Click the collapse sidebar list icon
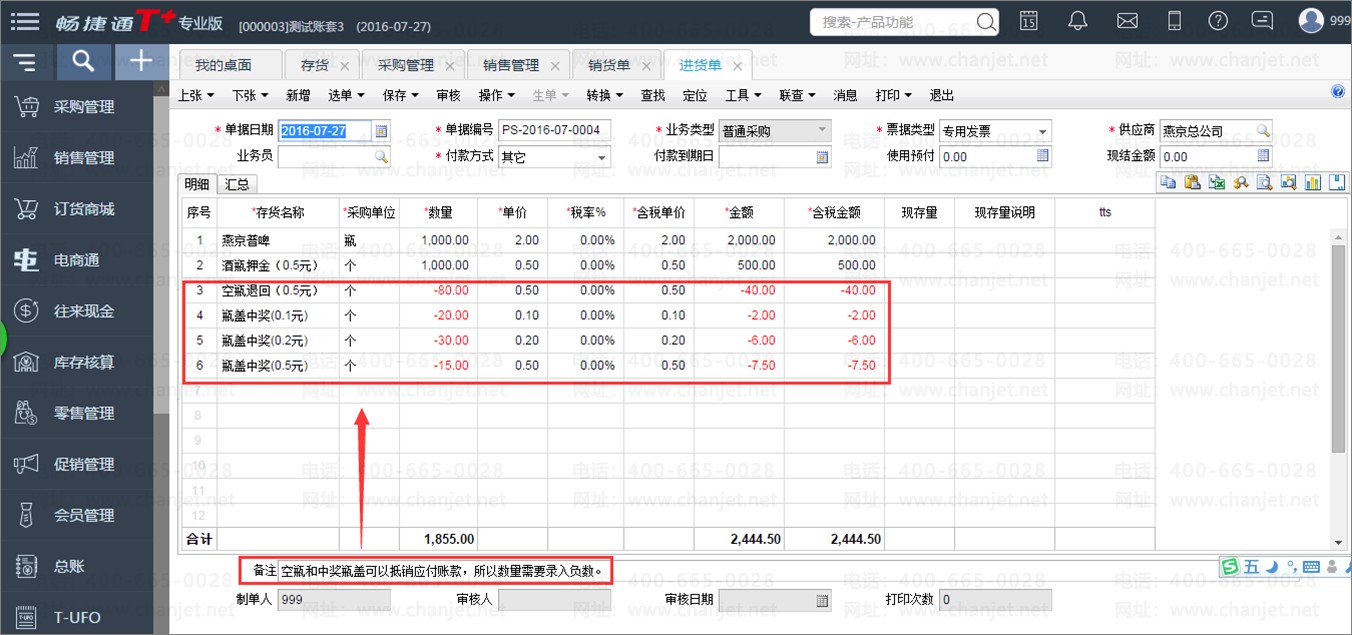 (x=25, y=63)
